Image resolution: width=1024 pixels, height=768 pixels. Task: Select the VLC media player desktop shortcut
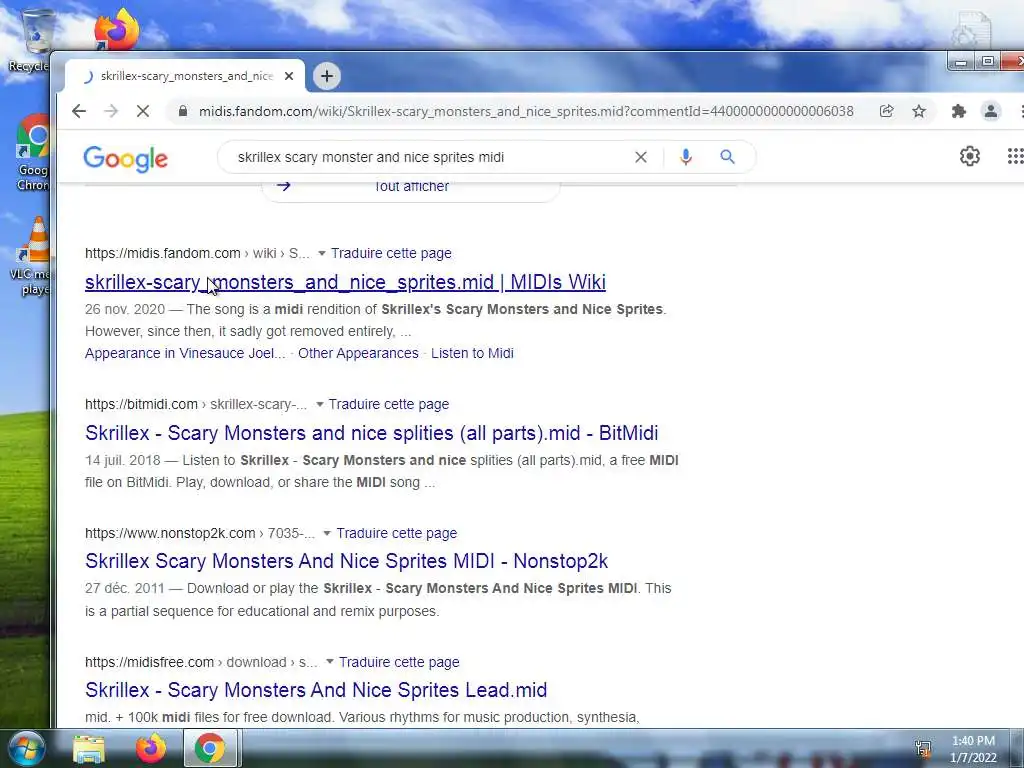31,256
